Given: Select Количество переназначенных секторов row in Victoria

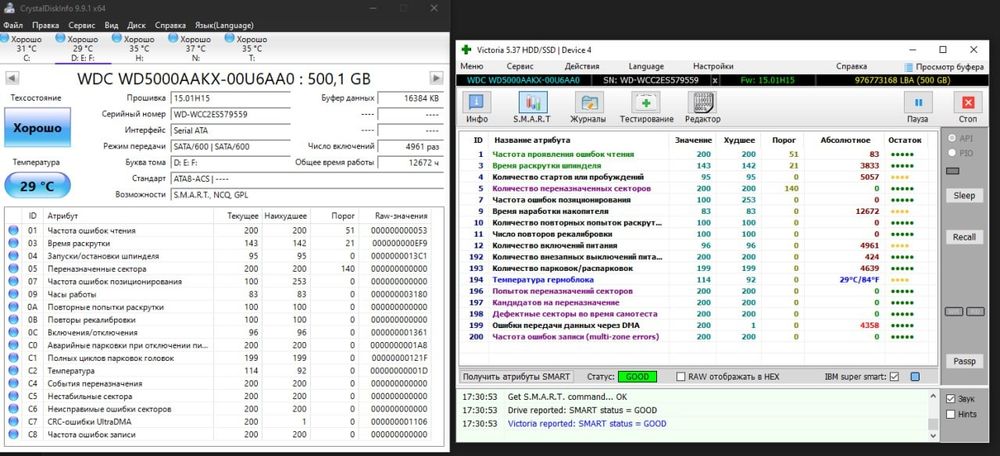Looking at the screenshot, I should 698,189.
